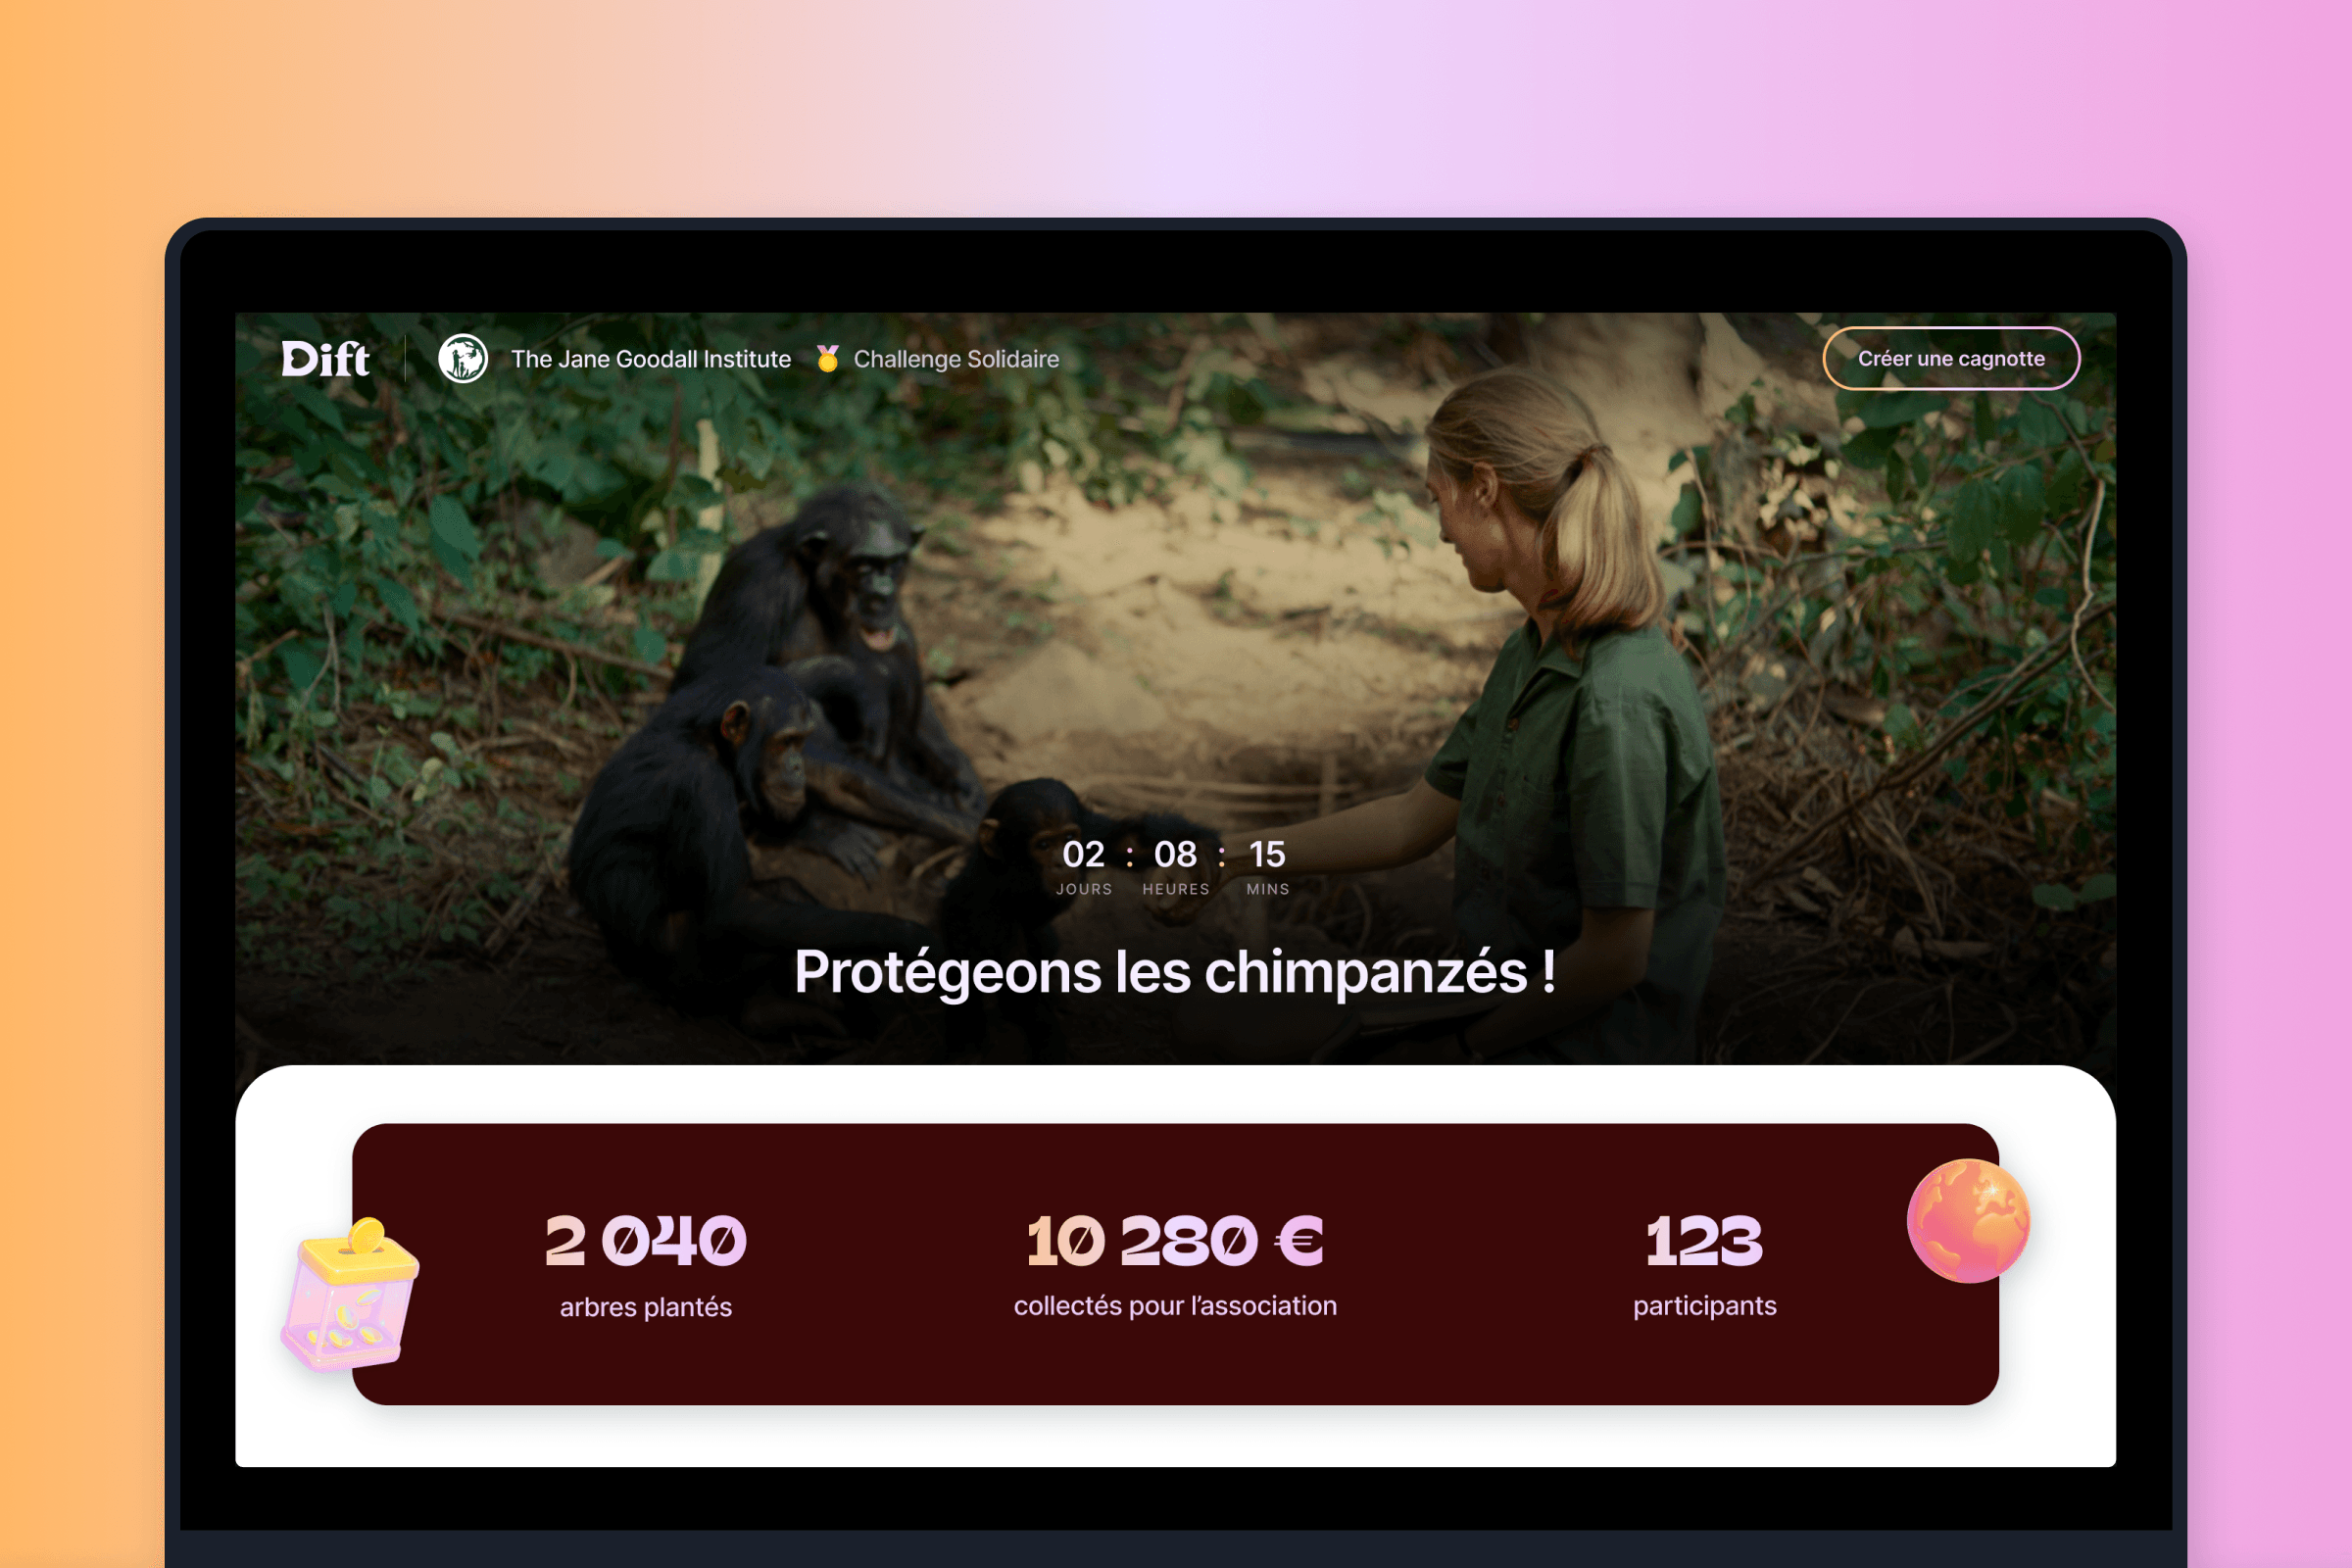Click the pink piggy bank jar icon
Viewport: 2352px width, 1568px height.
[350, 1293]
